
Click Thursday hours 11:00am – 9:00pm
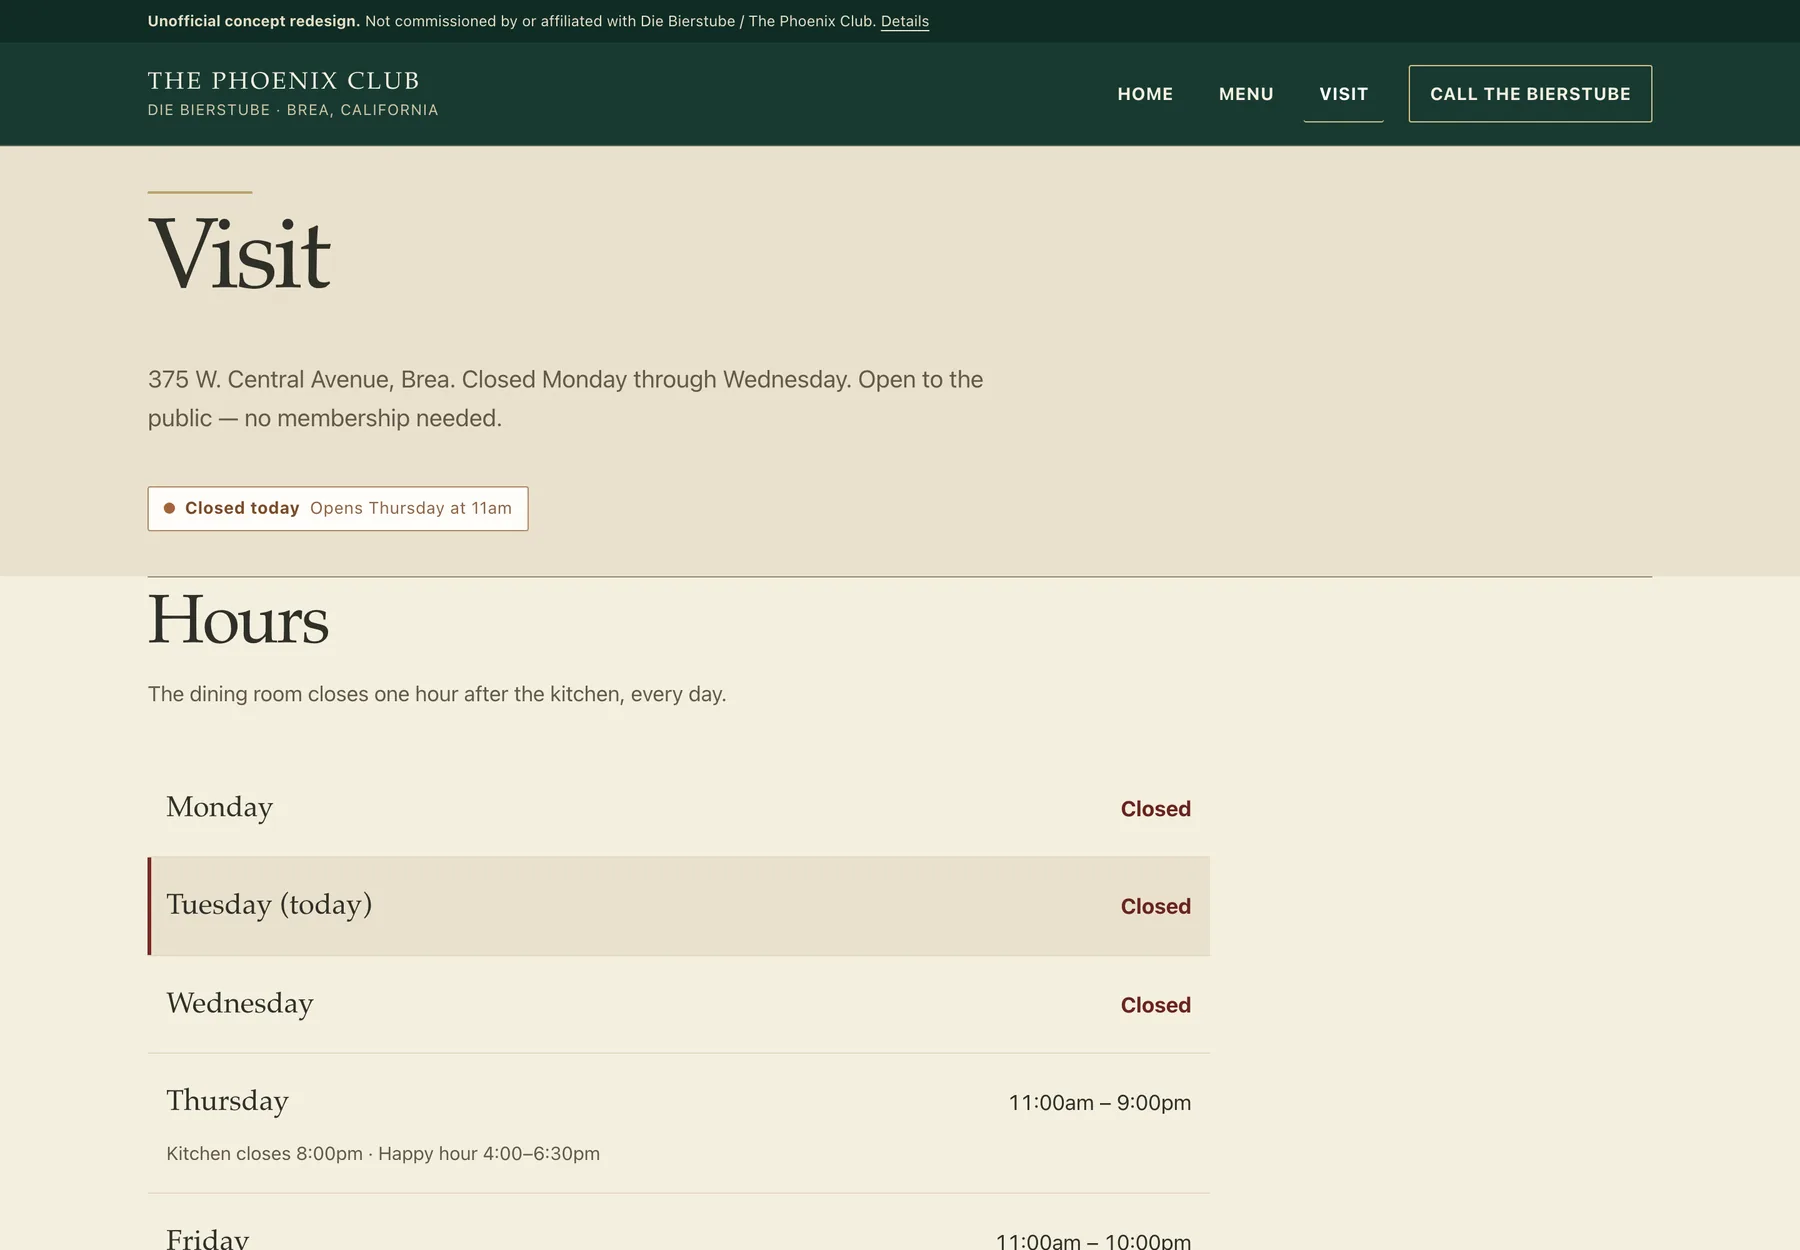[1099, 1103]
